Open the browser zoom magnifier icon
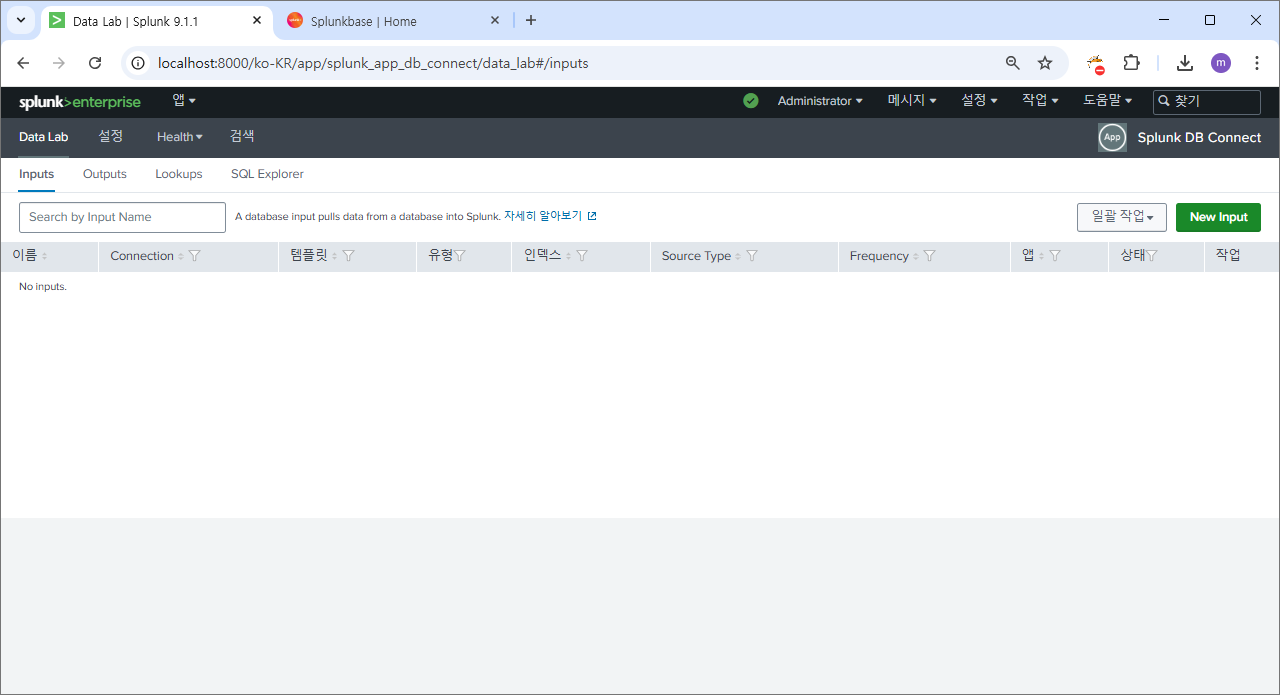The height and width of the screenshot is (695, 1280). [1013, 63]
